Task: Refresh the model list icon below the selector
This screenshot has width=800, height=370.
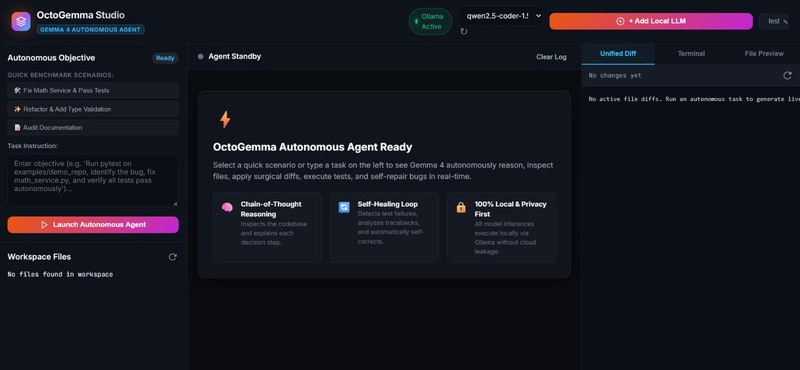Action: [464, 32]
